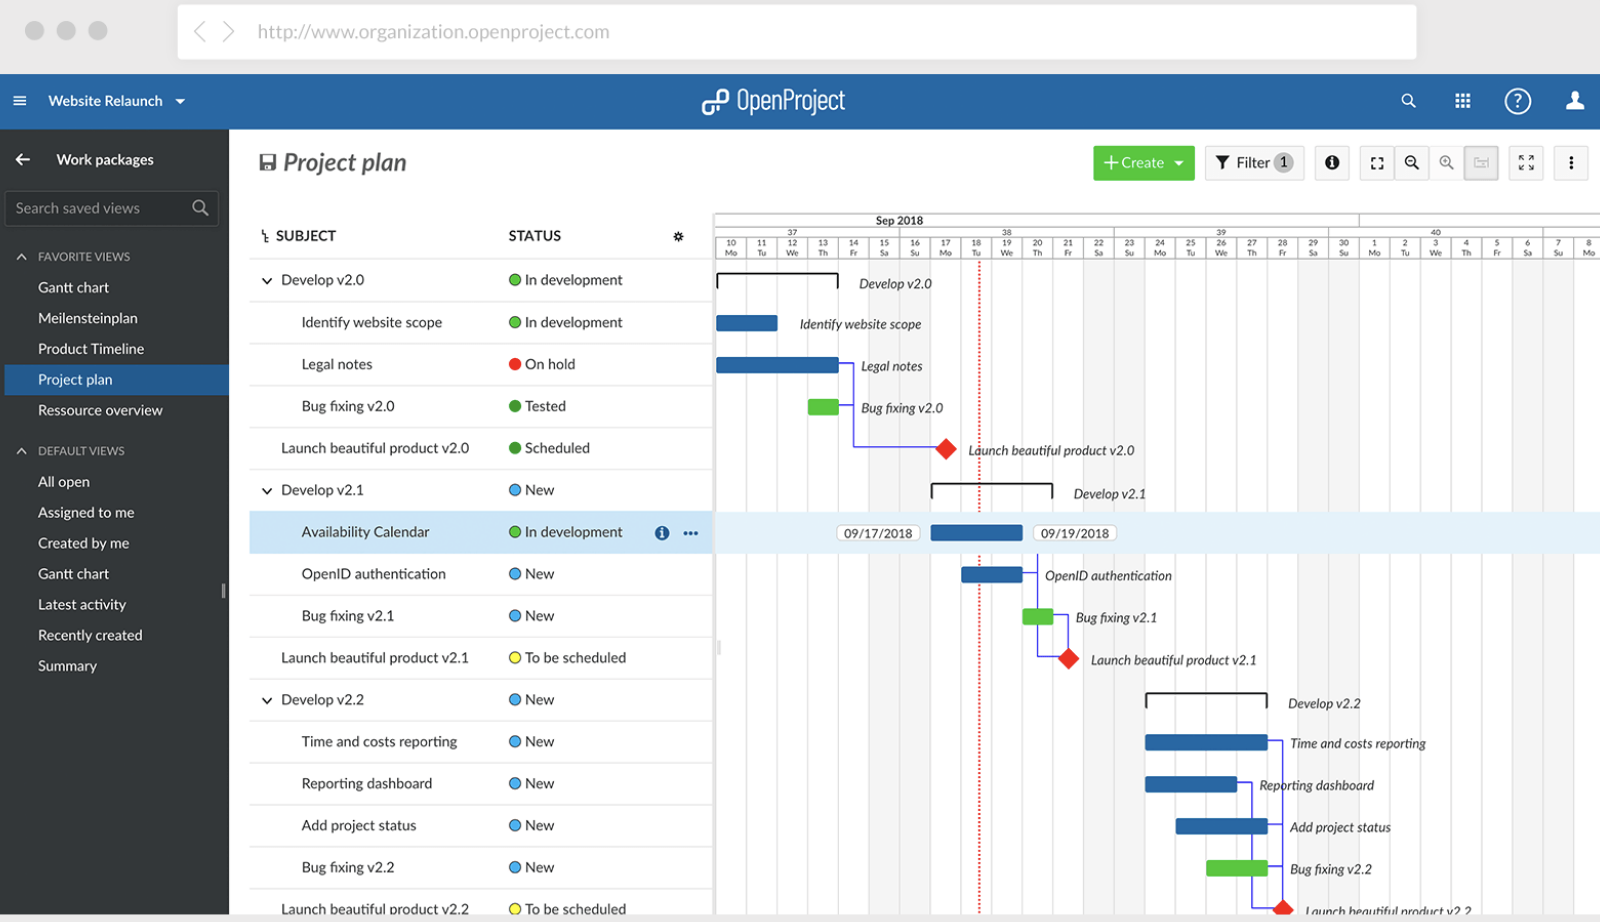Collapse the Develop v2.0 row
Viewport: 1600px width, 922px height.
(267, 281)
